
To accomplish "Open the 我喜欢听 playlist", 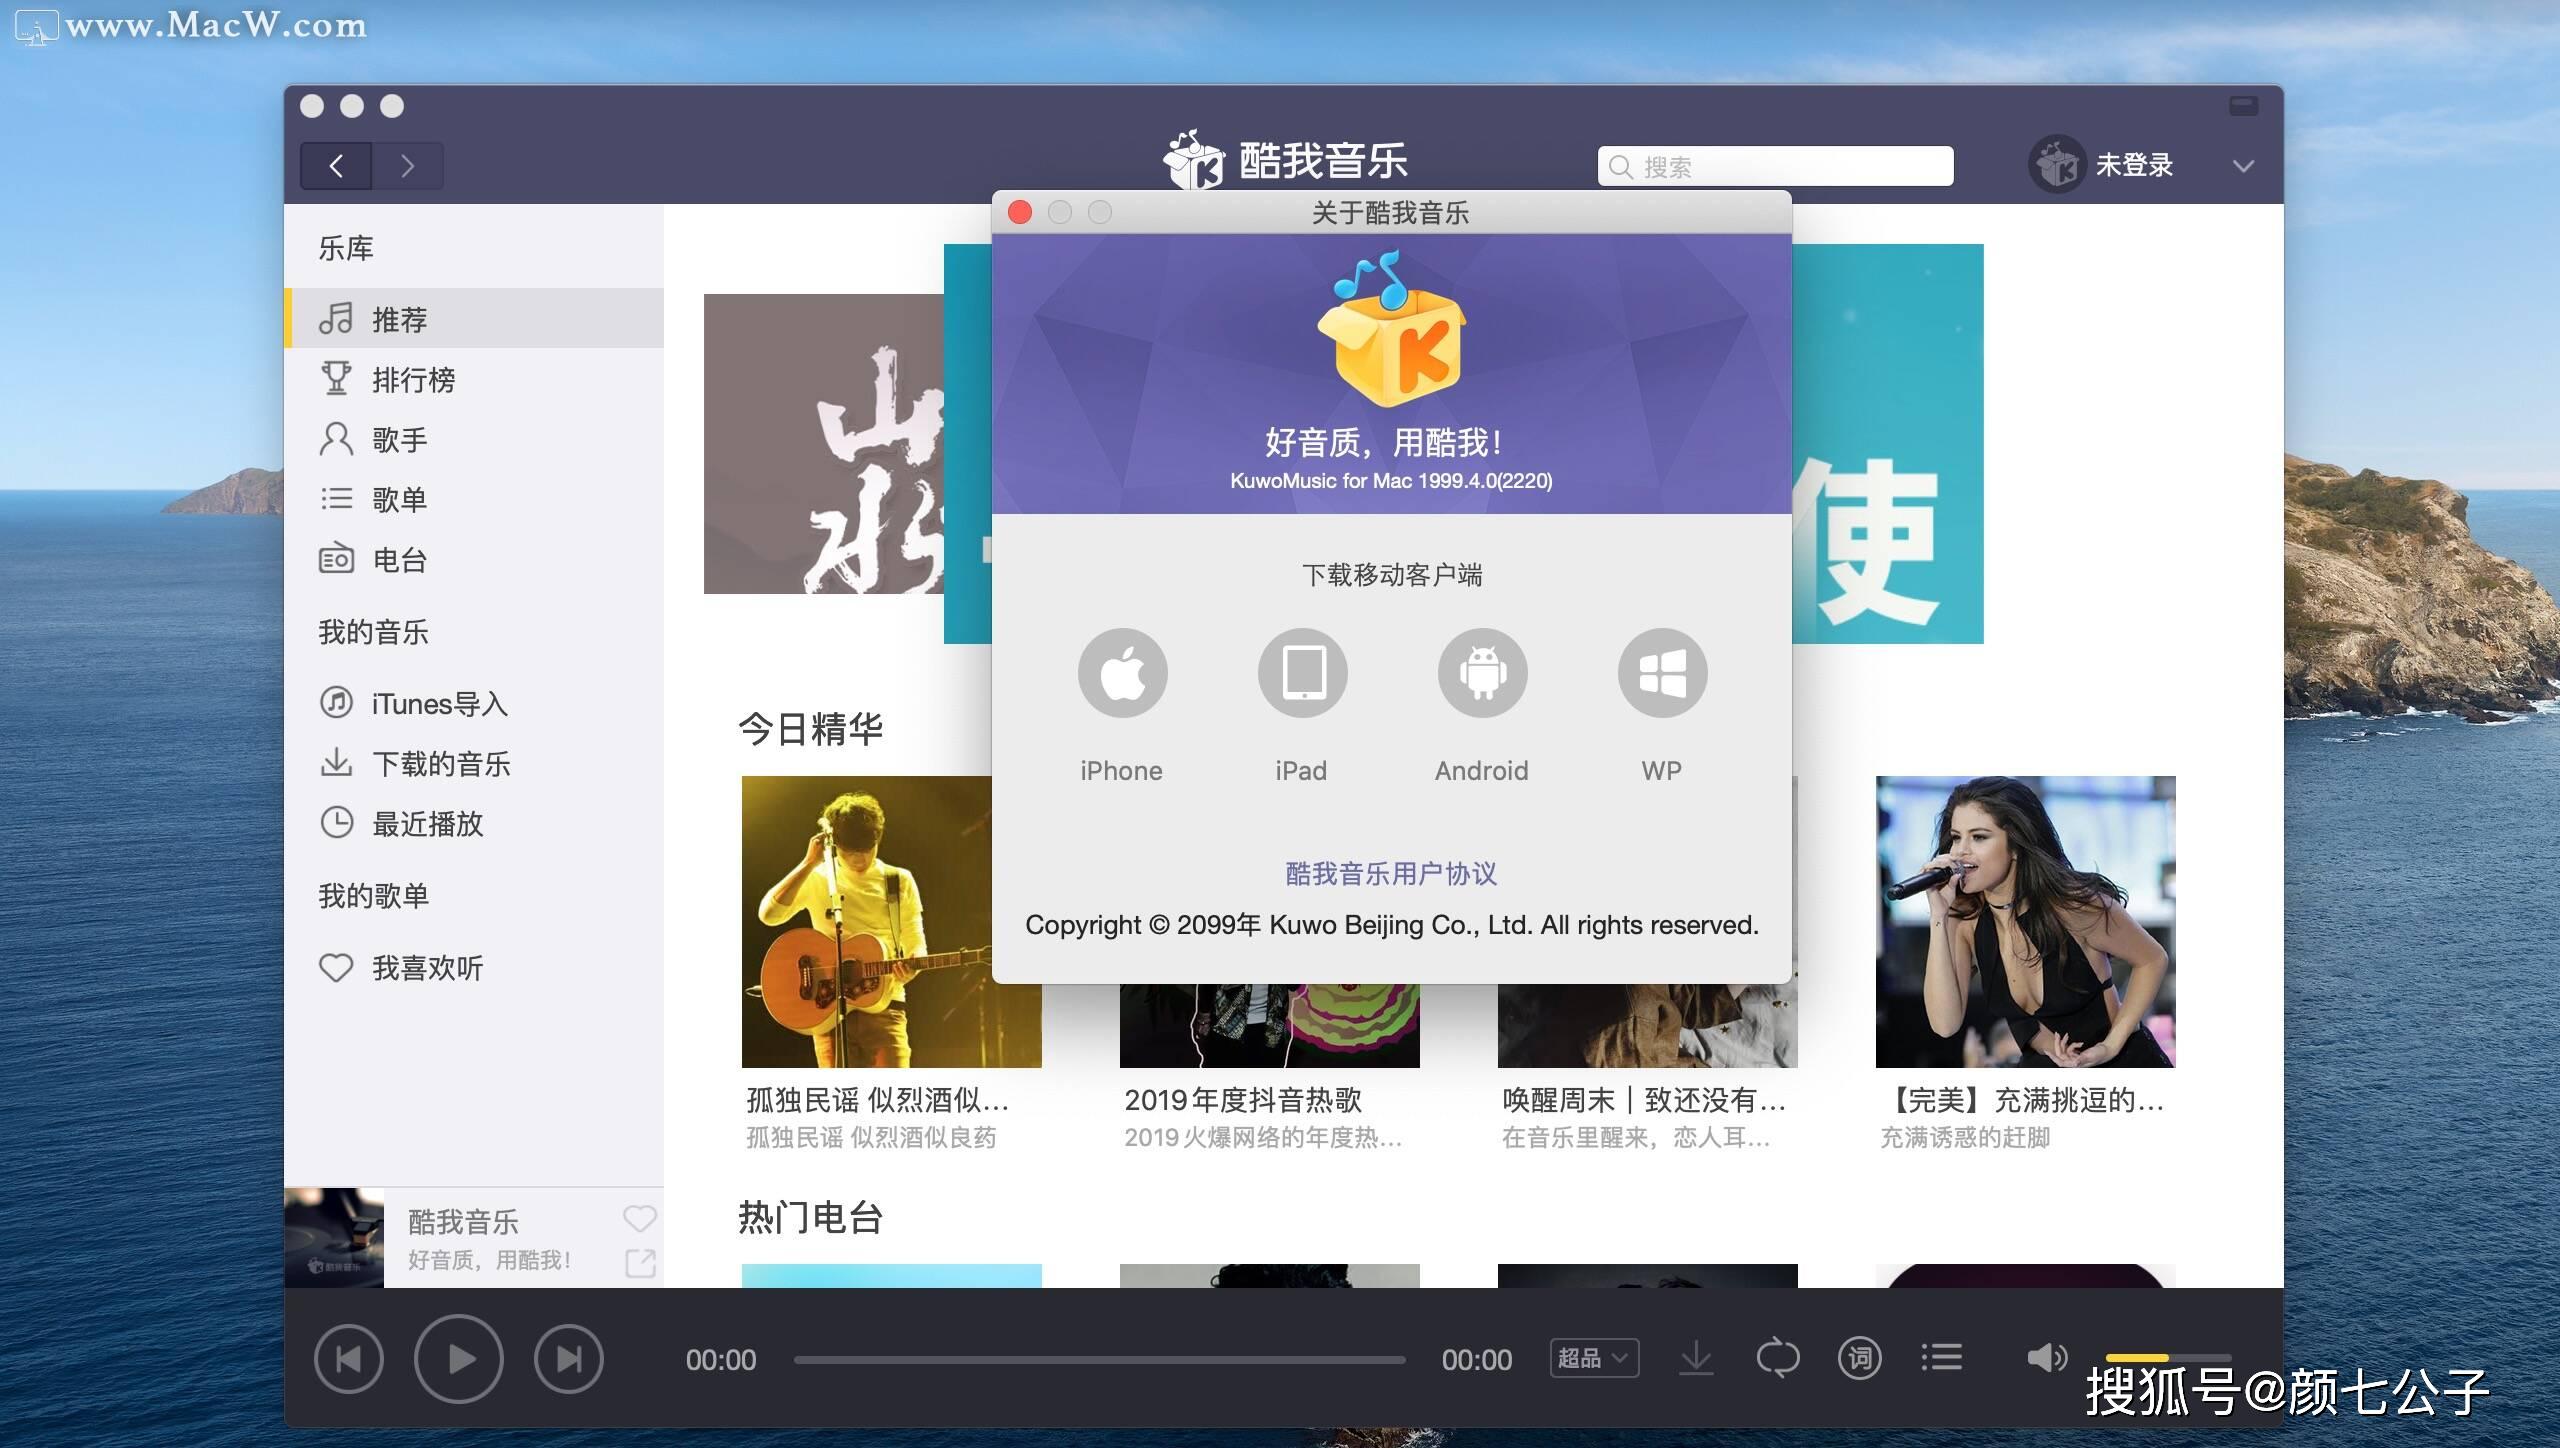I will point(474,967).
